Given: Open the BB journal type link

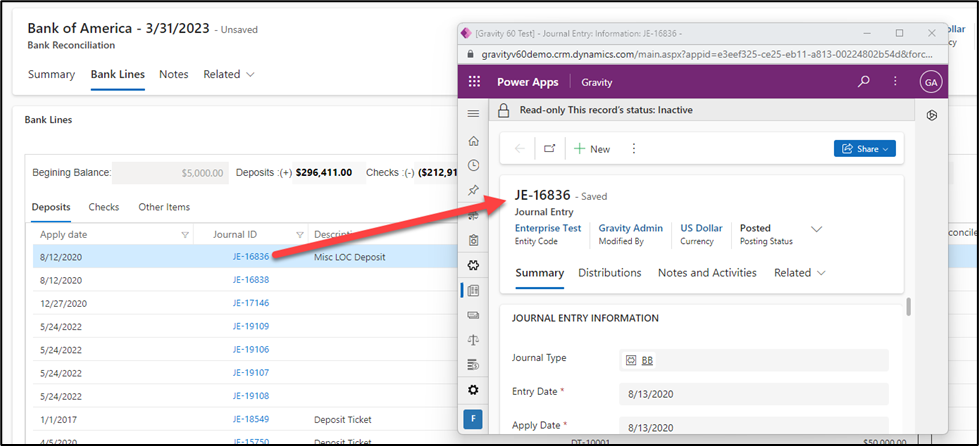Looking at the screenshot, I should [647, 360].
